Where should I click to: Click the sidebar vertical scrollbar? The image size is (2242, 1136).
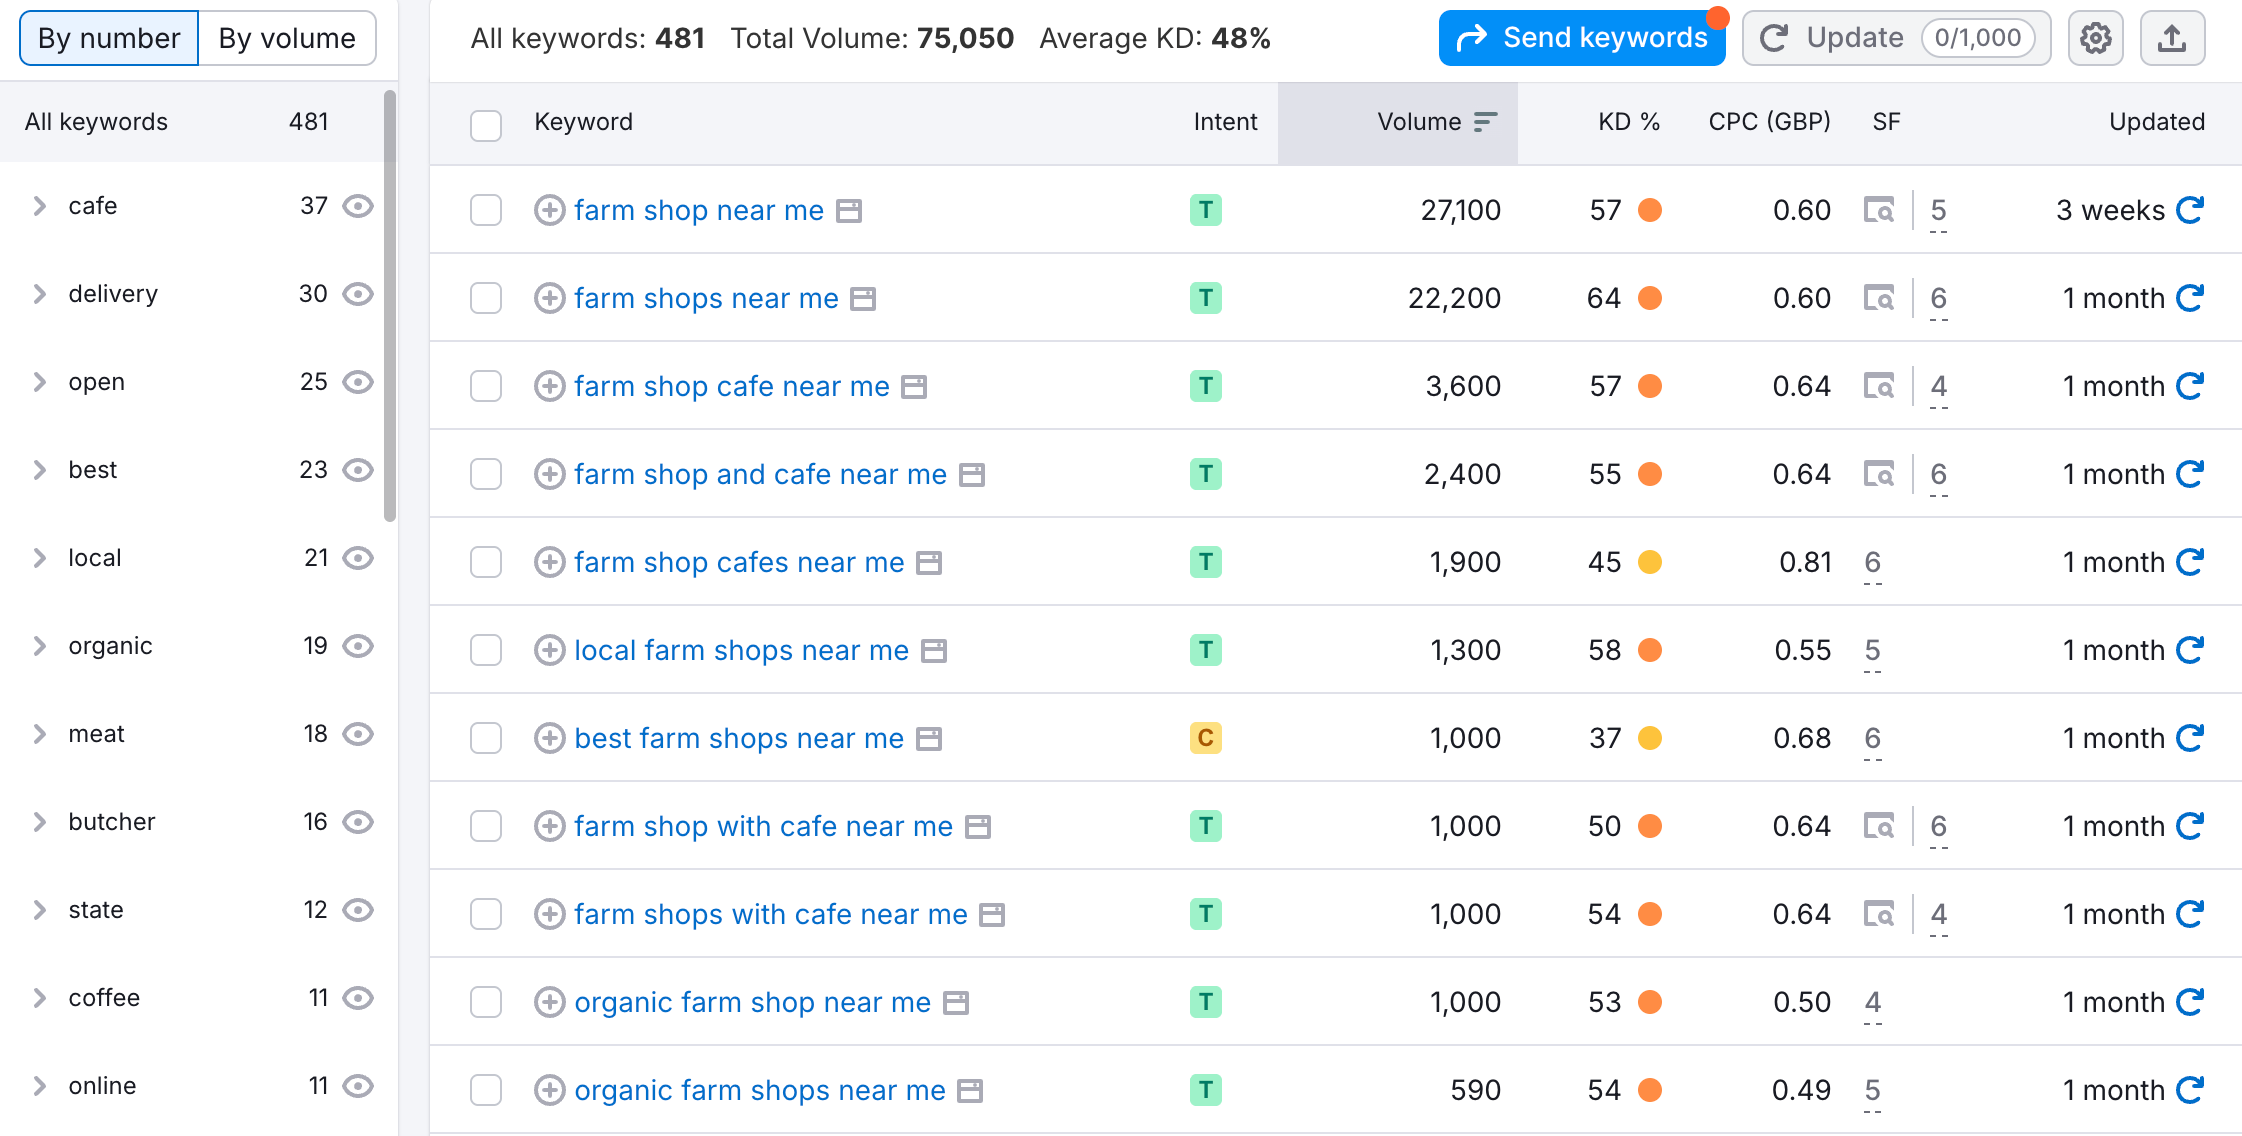(390, 306)
